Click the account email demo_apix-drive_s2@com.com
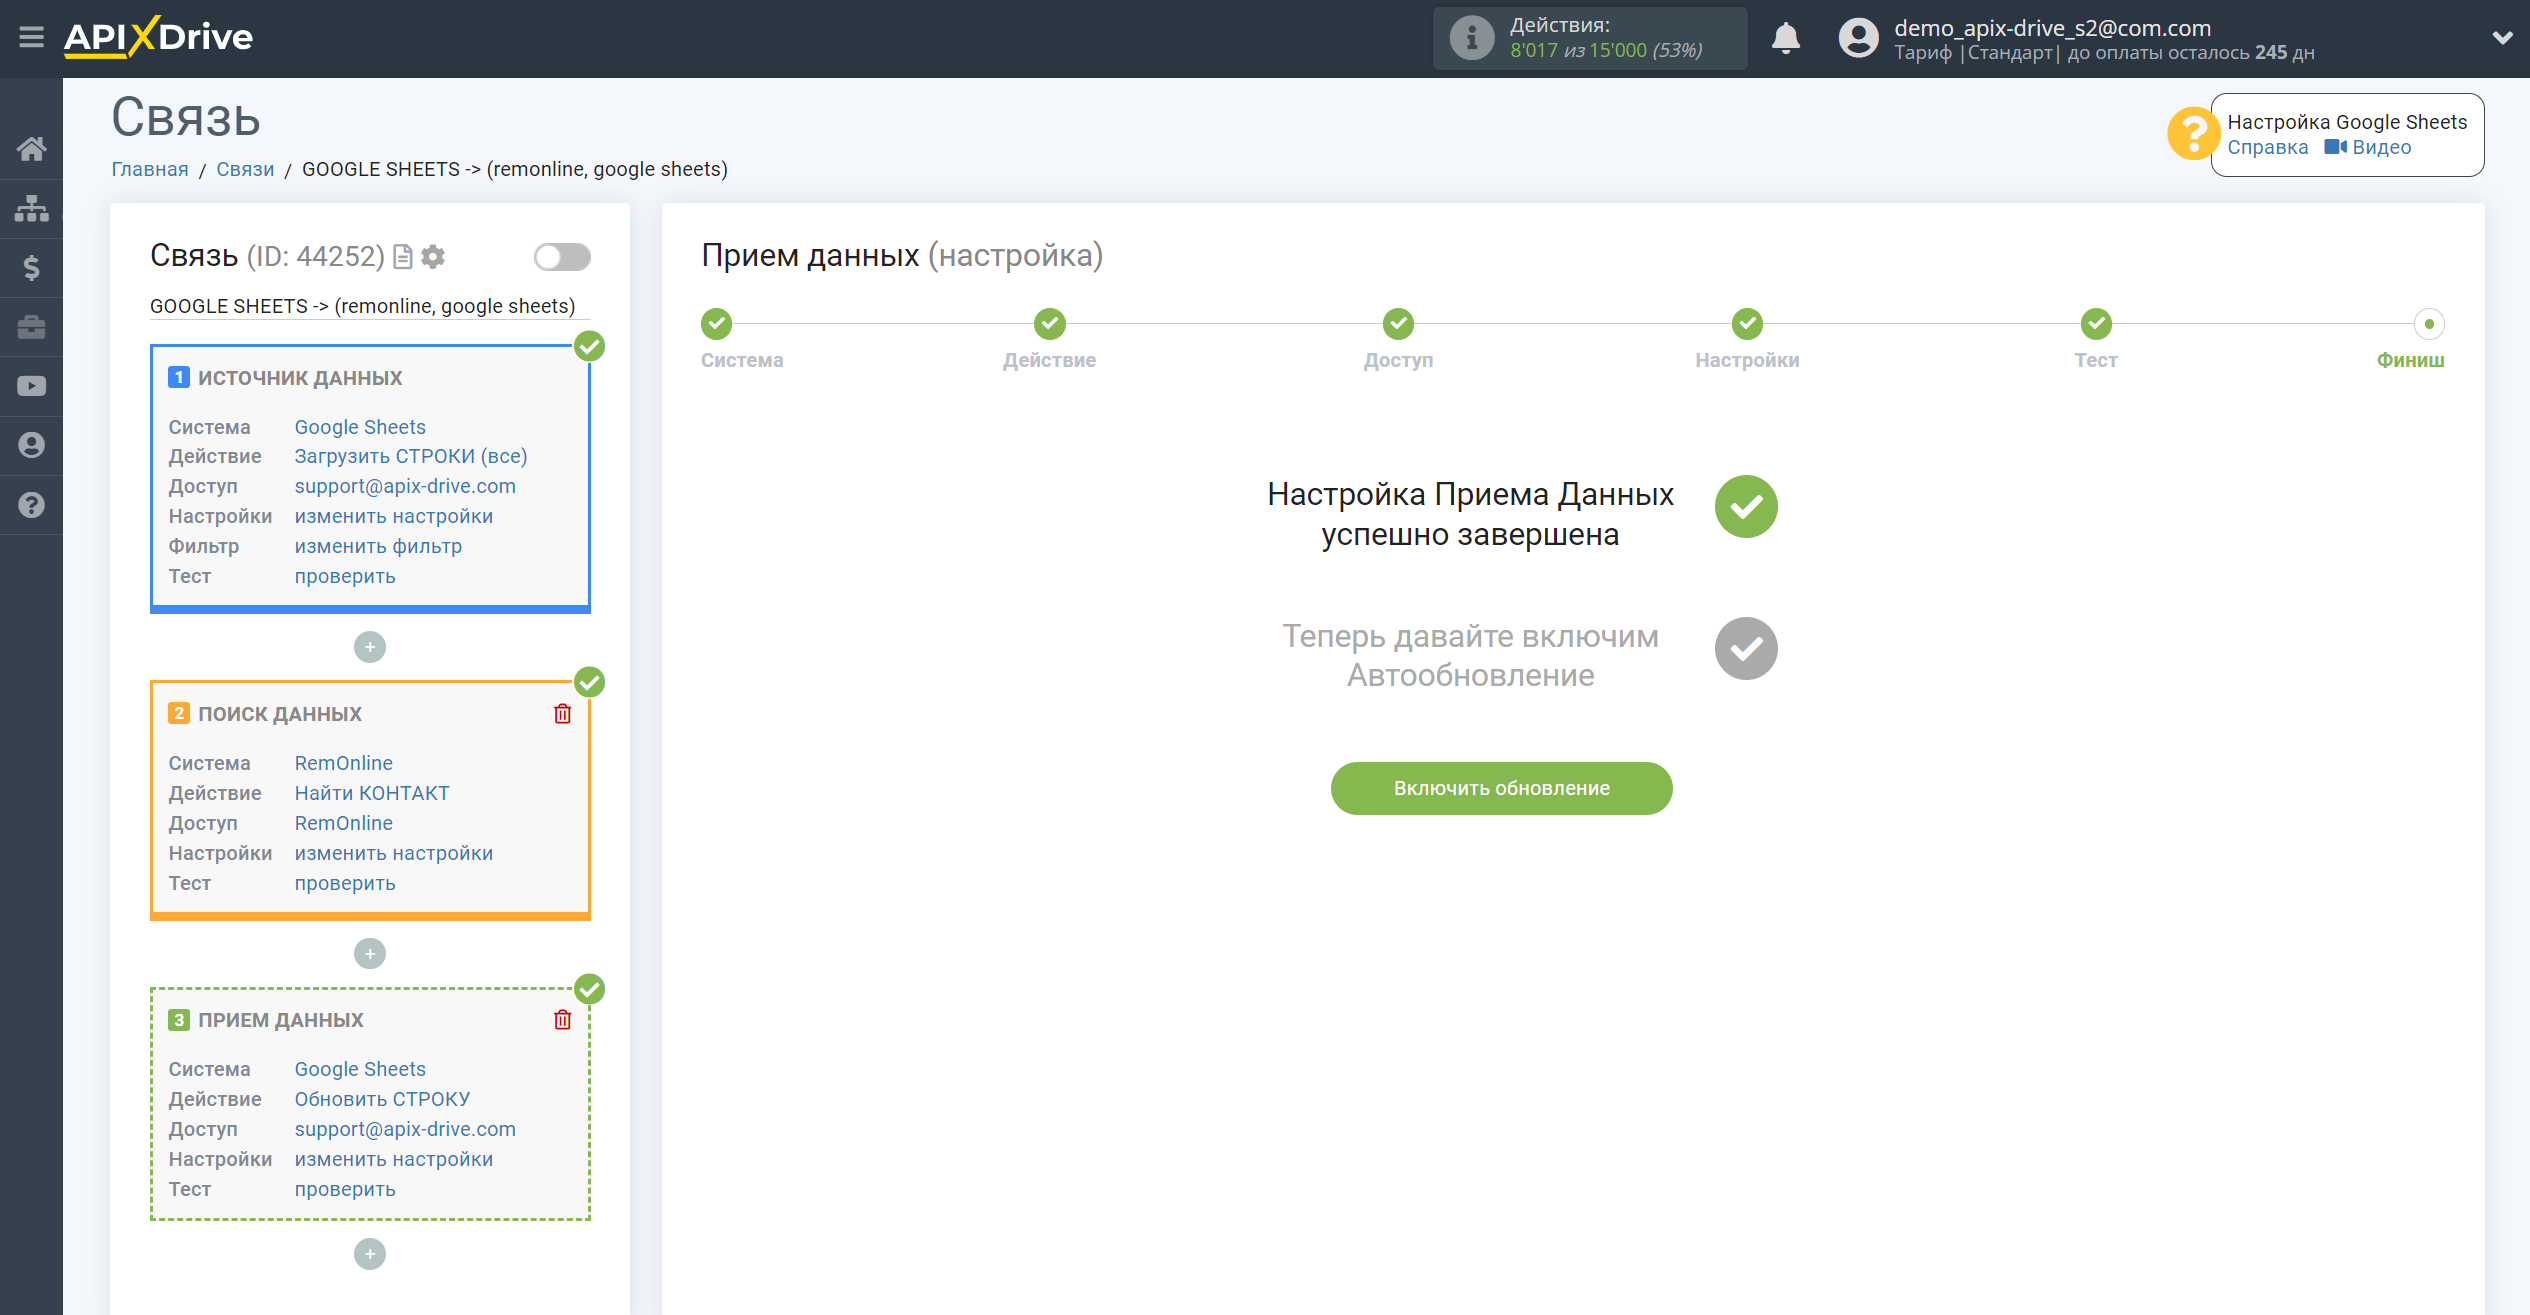Viewport: 2530px width, 1315px height. click(x=2052, y=28)
